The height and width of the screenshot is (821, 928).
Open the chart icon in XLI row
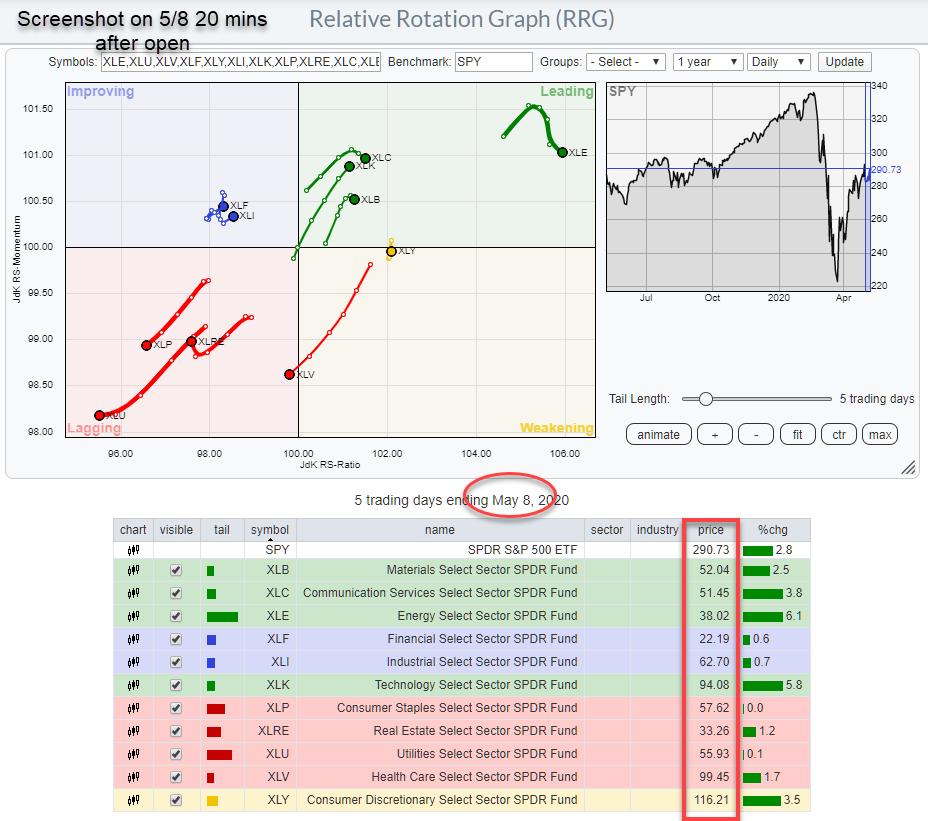point(133,662)
